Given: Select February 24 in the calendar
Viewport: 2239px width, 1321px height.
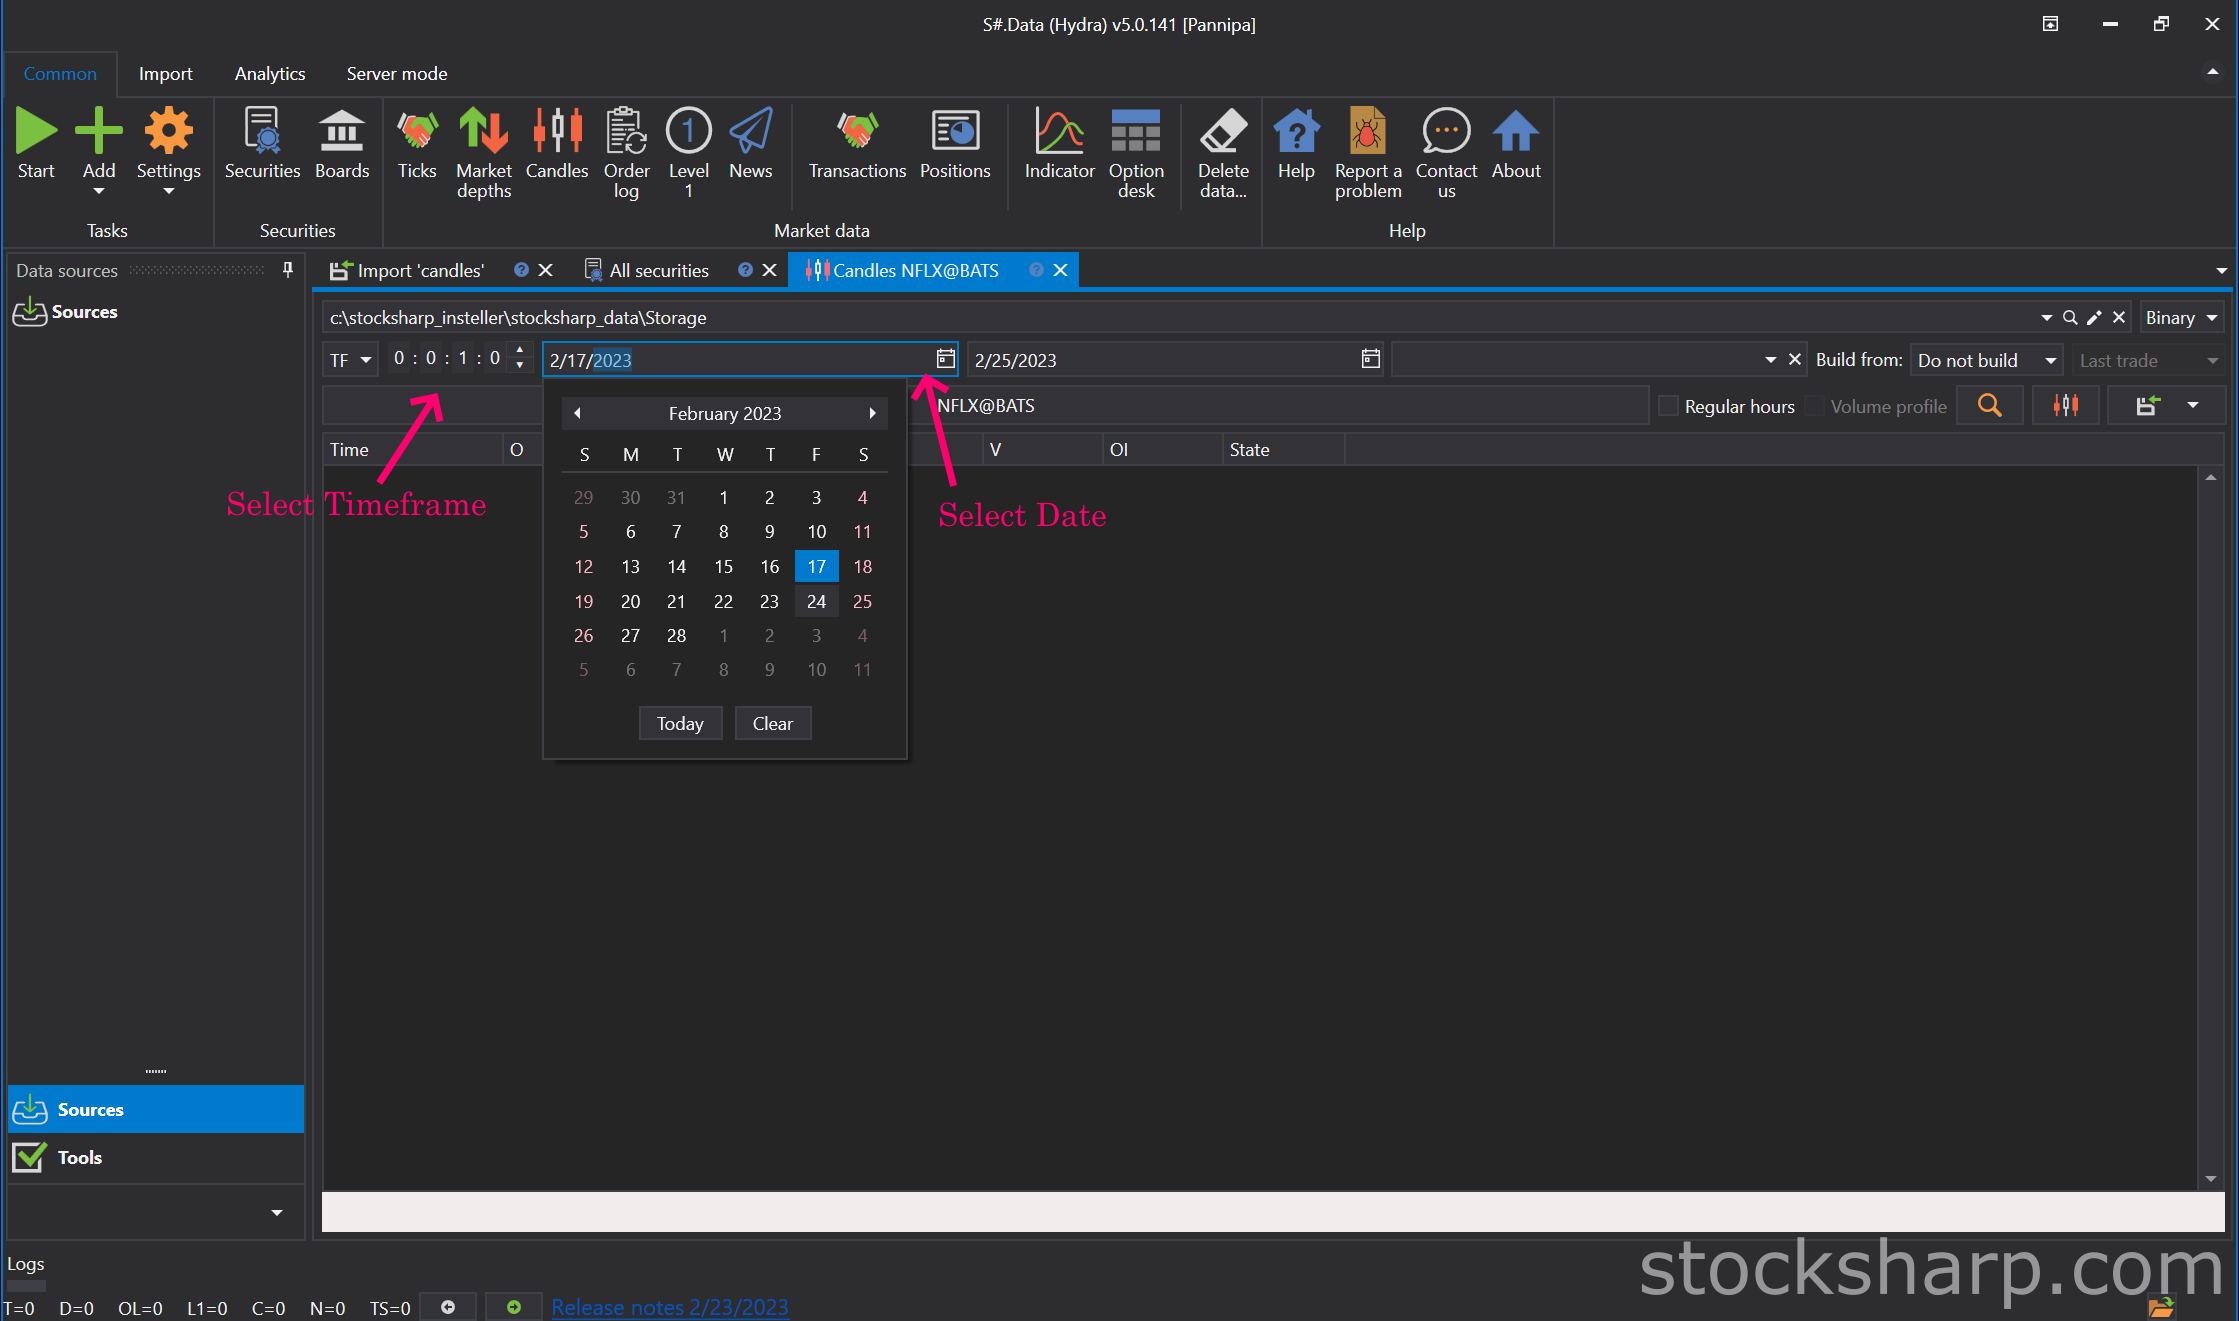Looking at the screenshot, I should 816,601.
